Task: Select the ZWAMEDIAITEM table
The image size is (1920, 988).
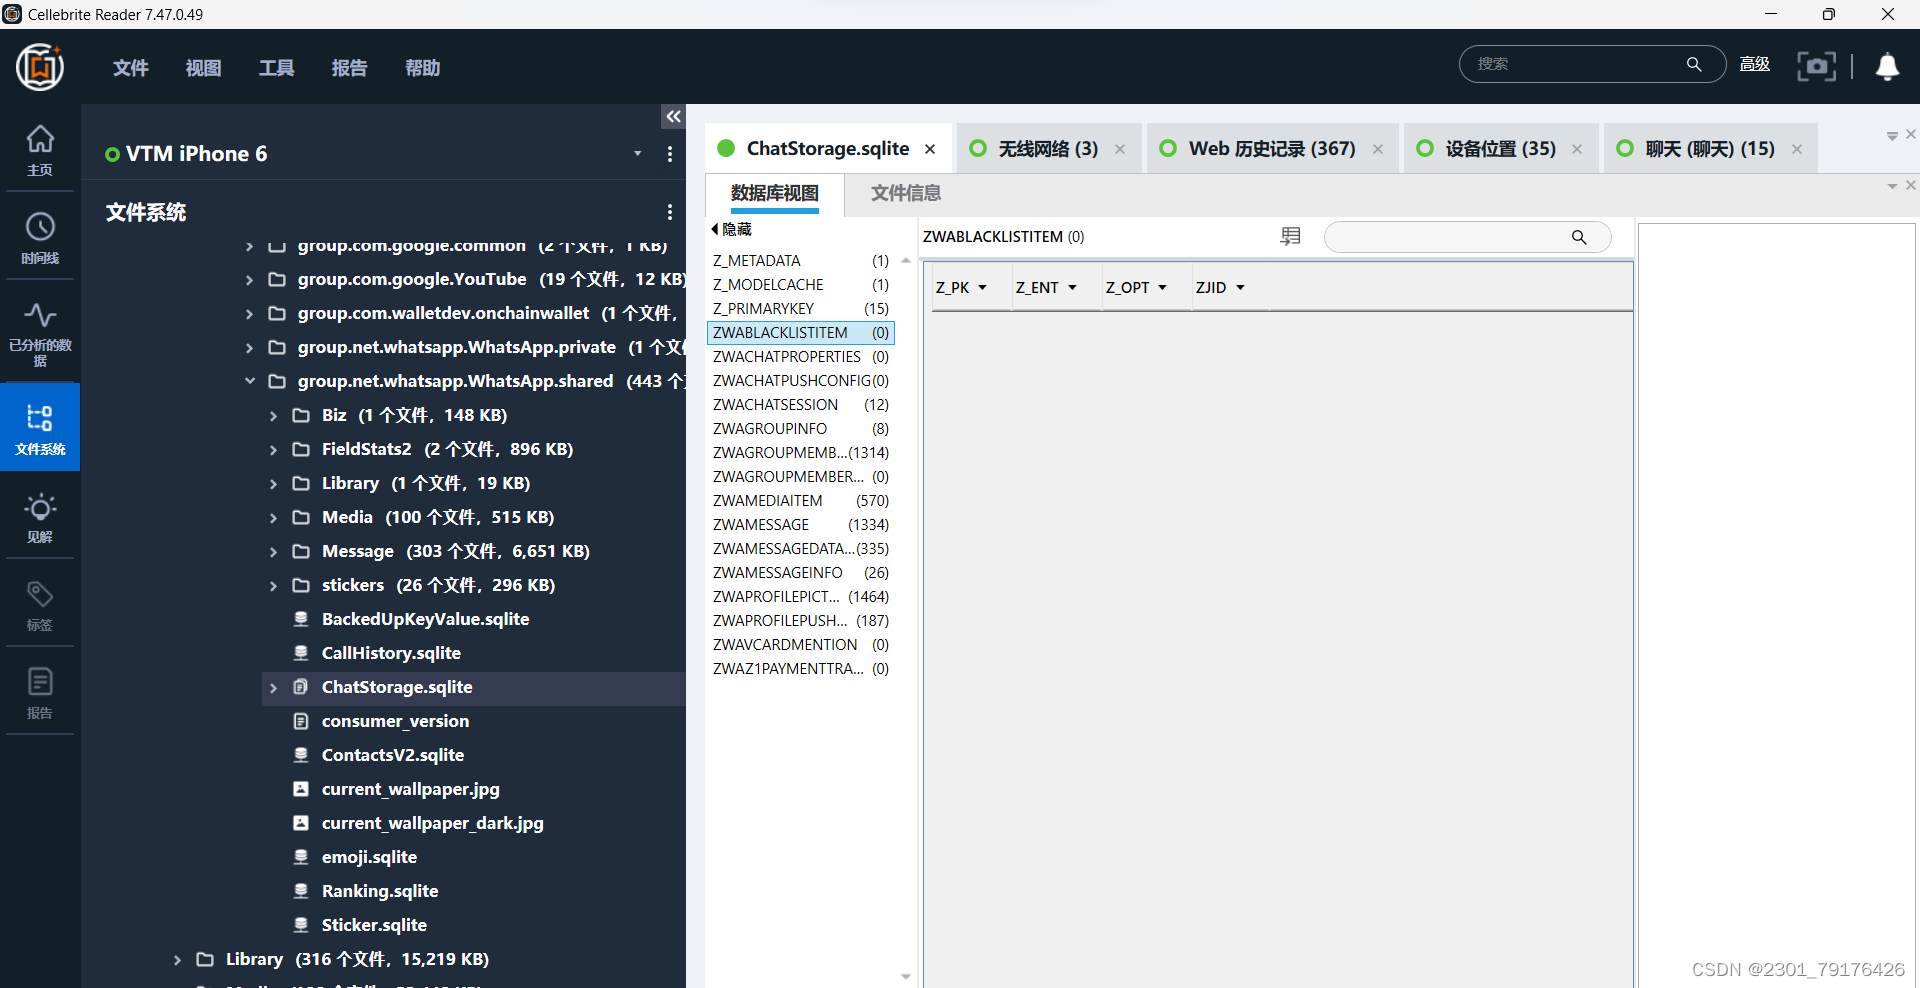Action: [800, 501]
